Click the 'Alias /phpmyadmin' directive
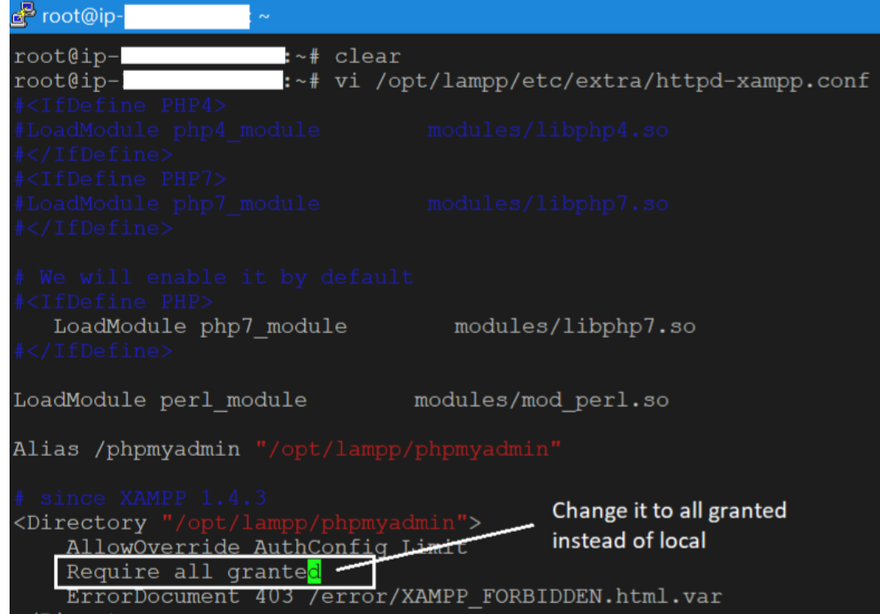The image size is (880, 614). pyautogui.click(x=127, y=450)
